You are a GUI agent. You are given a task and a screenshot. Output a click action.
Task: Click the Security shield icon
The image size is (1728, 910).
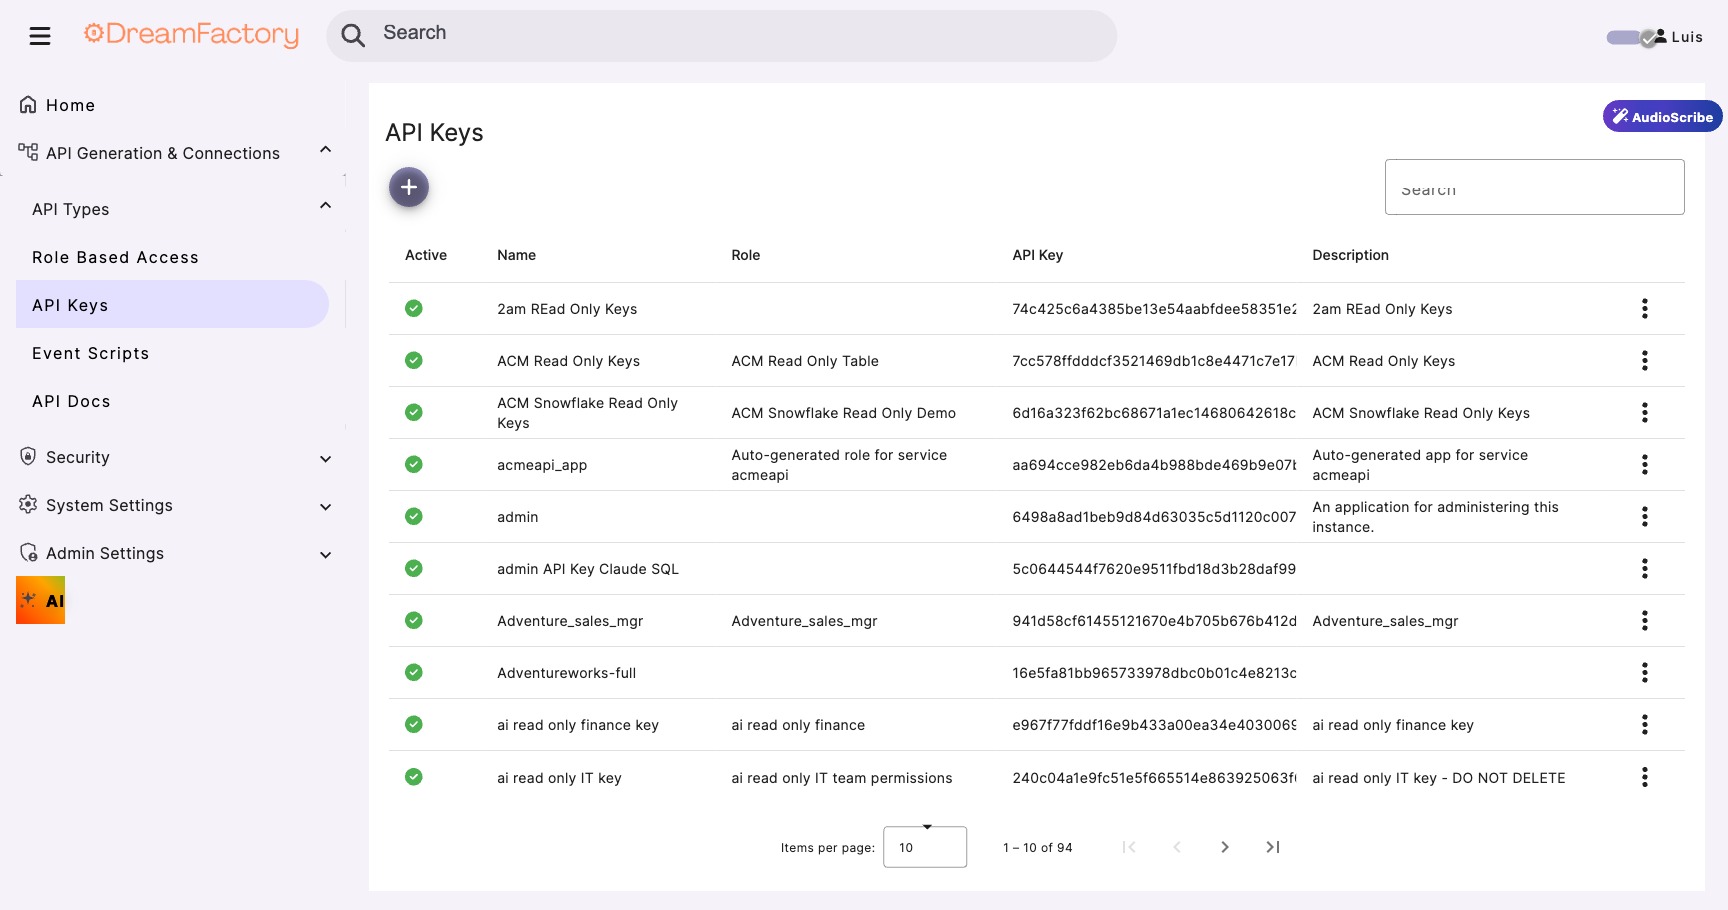pyautogui.click(x=28, y=457)
